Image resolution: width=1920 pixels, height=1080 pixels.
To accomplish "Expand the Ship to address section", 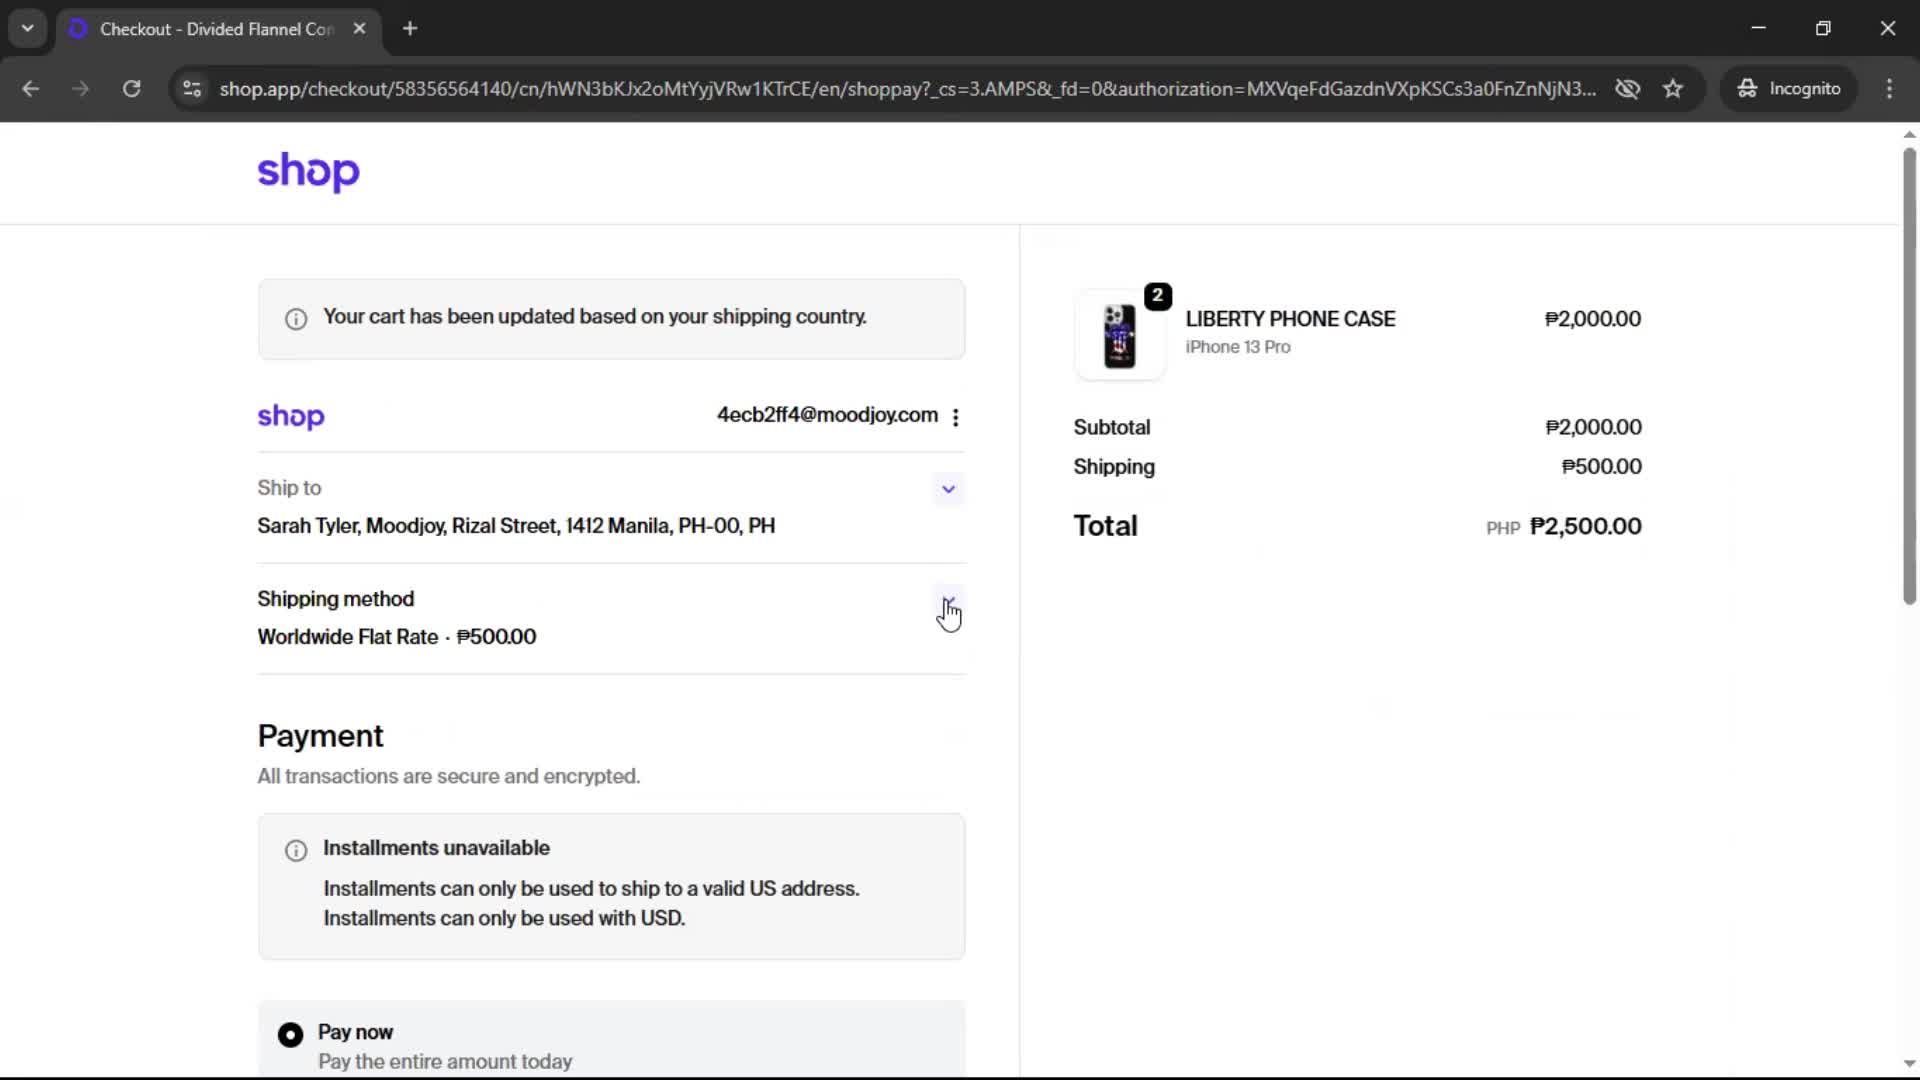I will click(948, 489).
